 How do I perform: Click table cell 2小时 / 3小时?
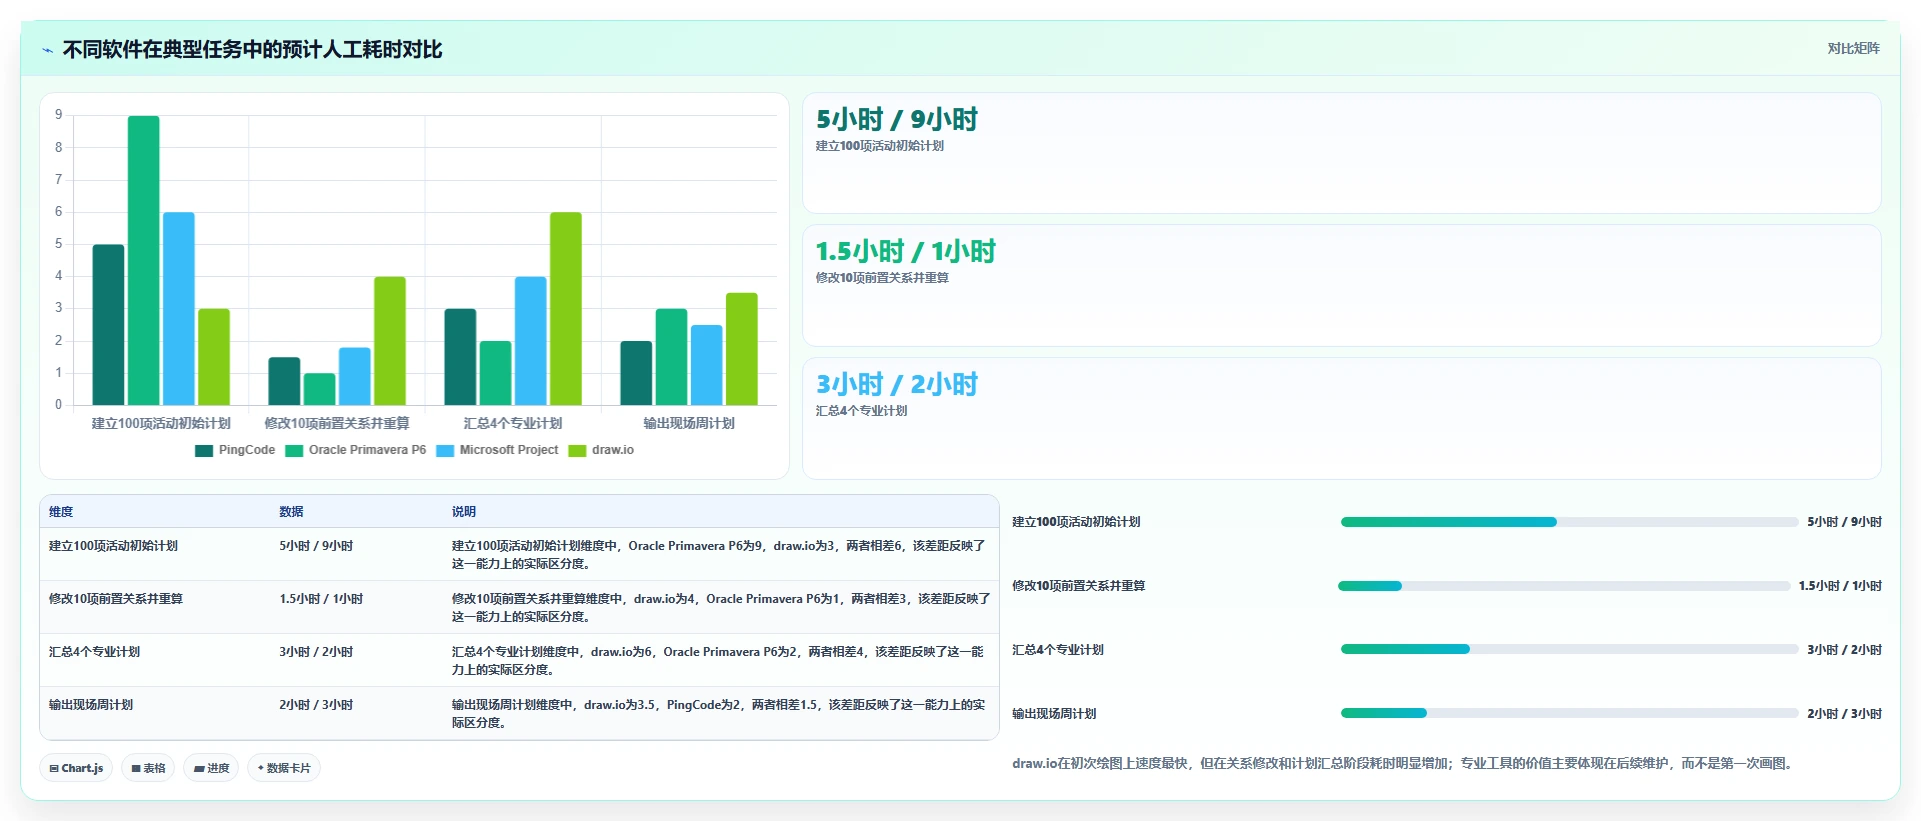tap(316, 705)
